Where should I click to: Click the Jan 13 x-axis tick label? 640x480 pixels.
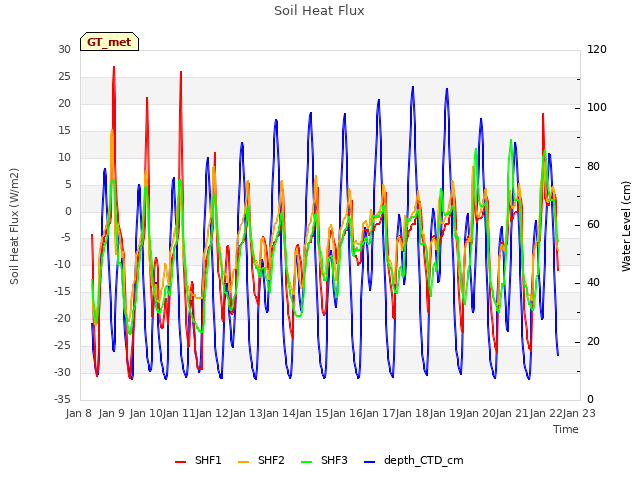pos(245,413)
